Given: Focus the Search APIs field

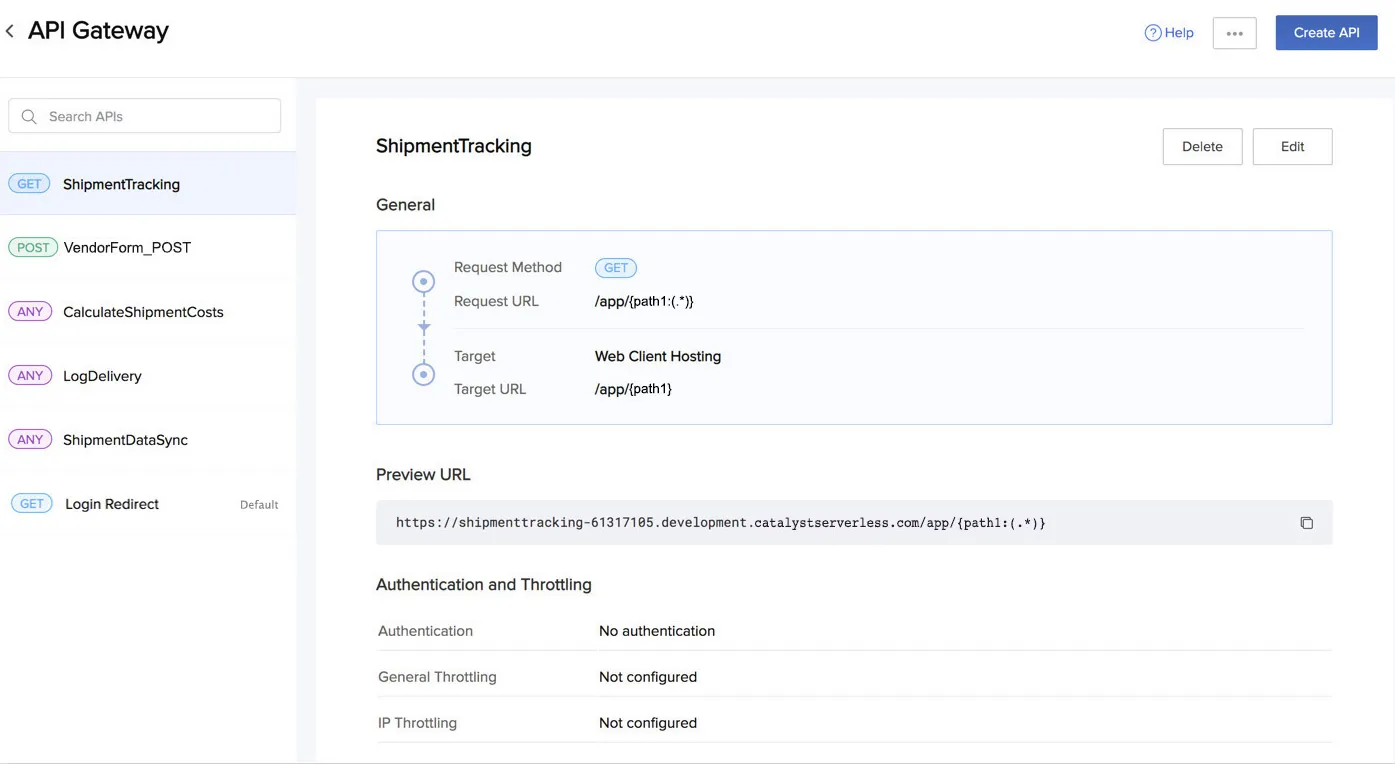Looking at the screenshot, I should click(145, 116).
